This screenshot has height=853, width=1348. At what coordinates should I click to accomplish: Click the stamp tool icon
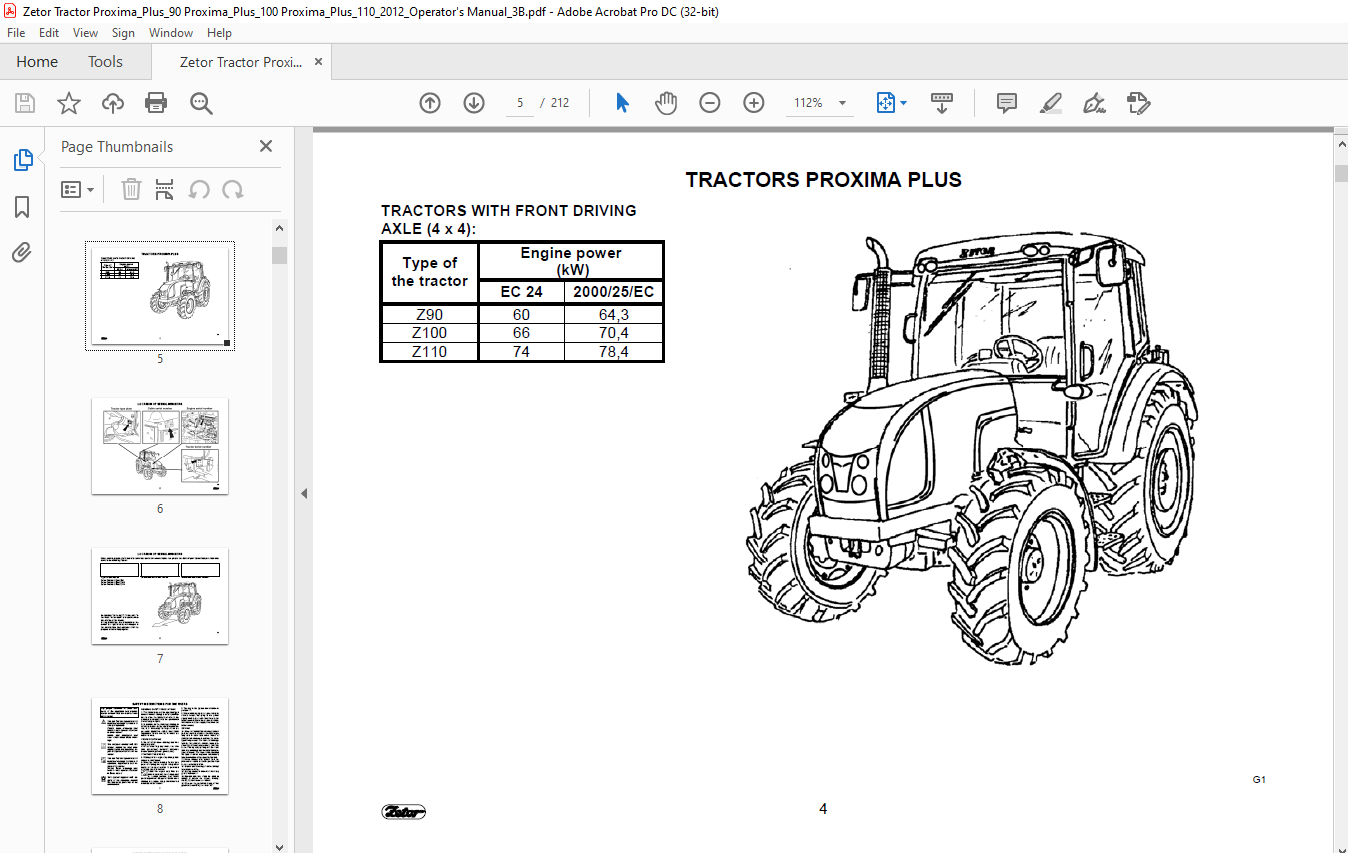(1139, 103)
